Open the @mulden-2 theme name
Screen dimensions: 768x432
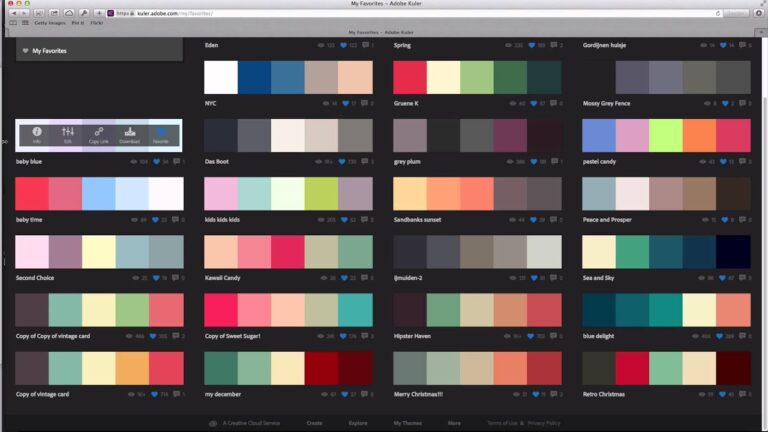coord(408,278)
